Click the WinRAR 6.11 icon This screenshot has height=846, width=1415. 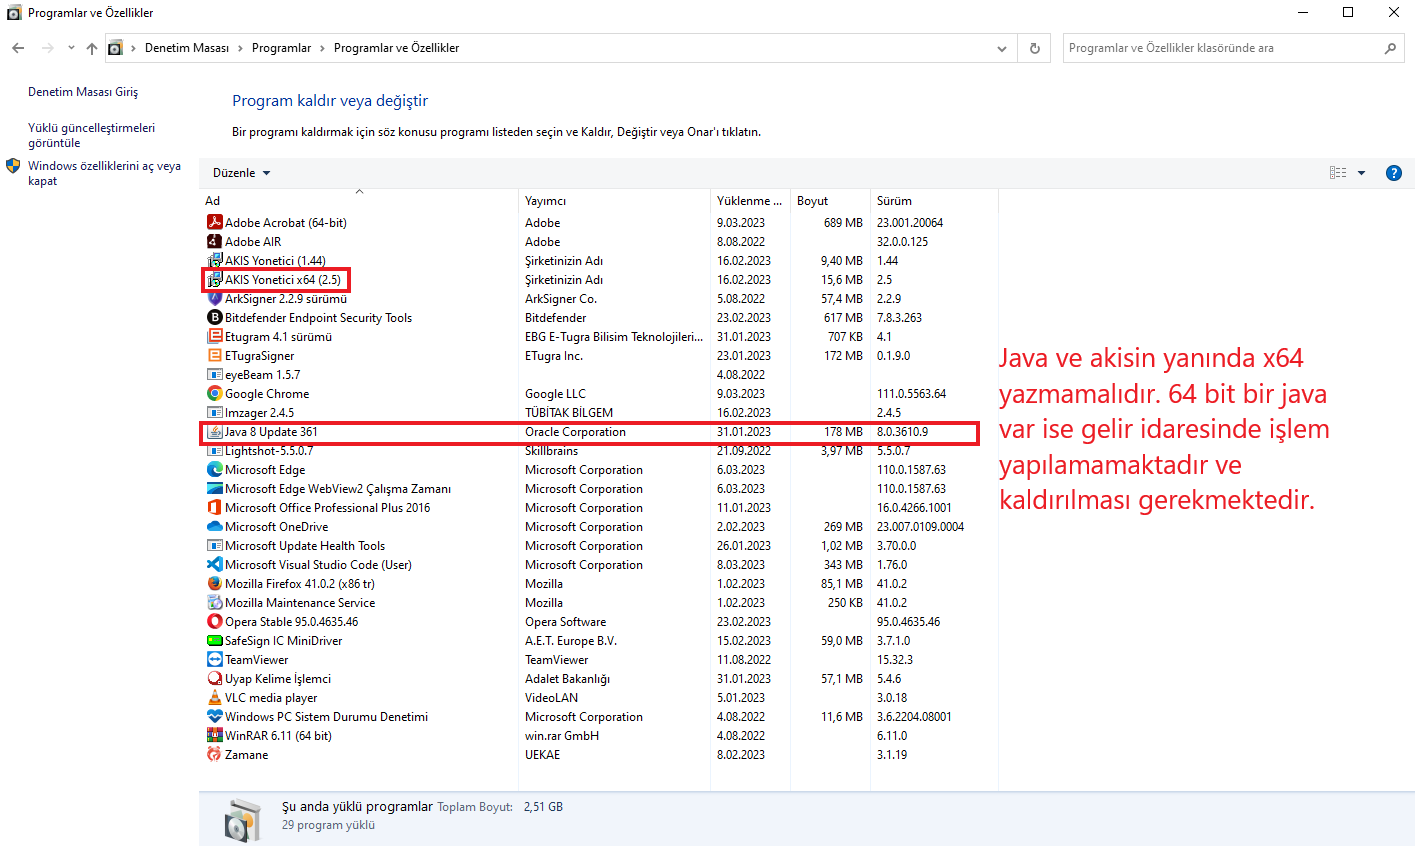click(x=214, y=735)
